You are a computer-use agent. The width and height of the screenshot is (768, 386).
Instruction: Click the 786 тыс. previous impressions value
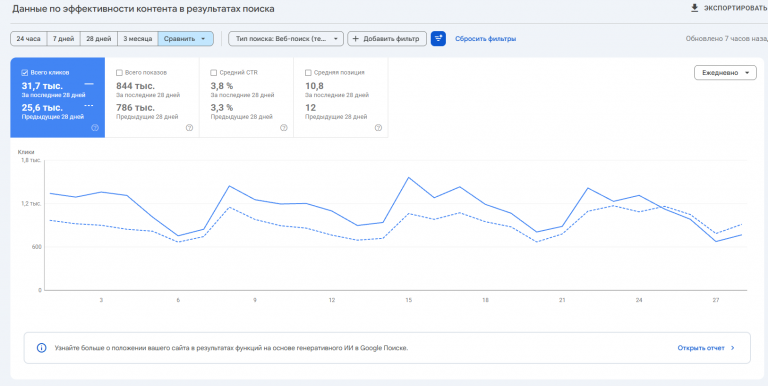click(x=136, y=108)
